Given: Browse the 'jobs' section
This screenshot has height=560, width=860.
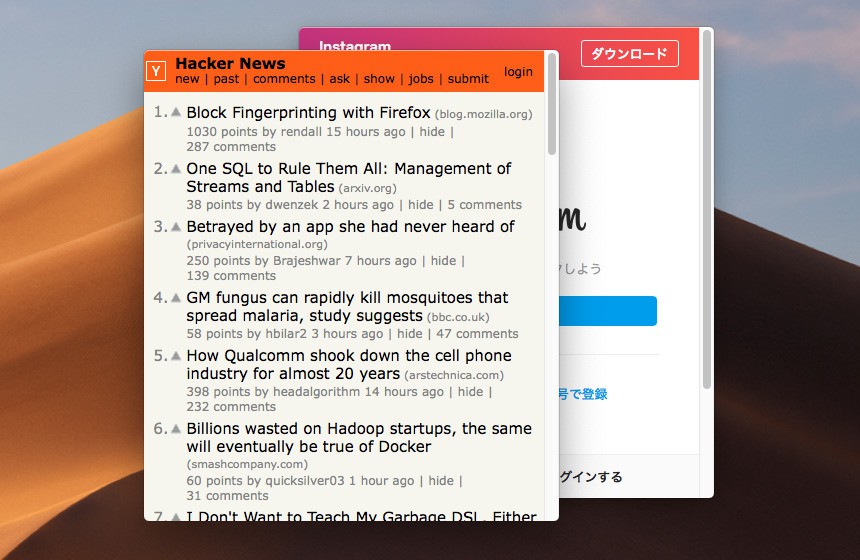Looking at the screenshot, I should coord(421,79).
